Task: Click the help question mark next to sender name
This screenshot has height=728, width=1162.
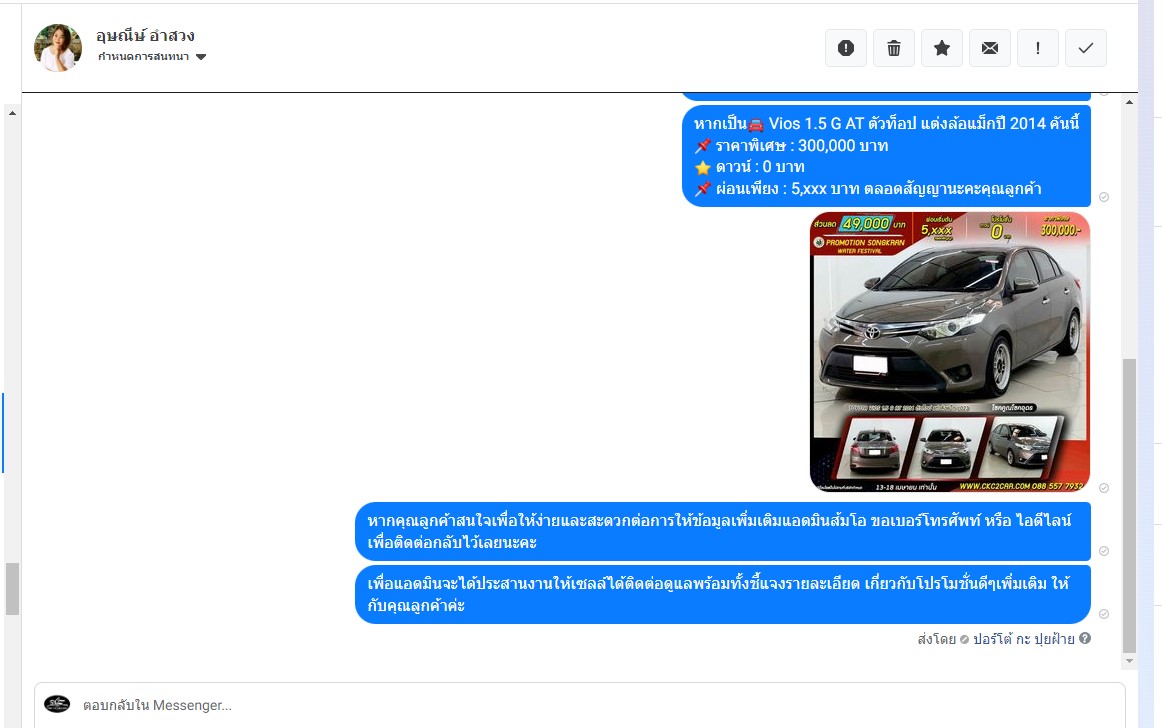Action: [x=1085, y=638]
